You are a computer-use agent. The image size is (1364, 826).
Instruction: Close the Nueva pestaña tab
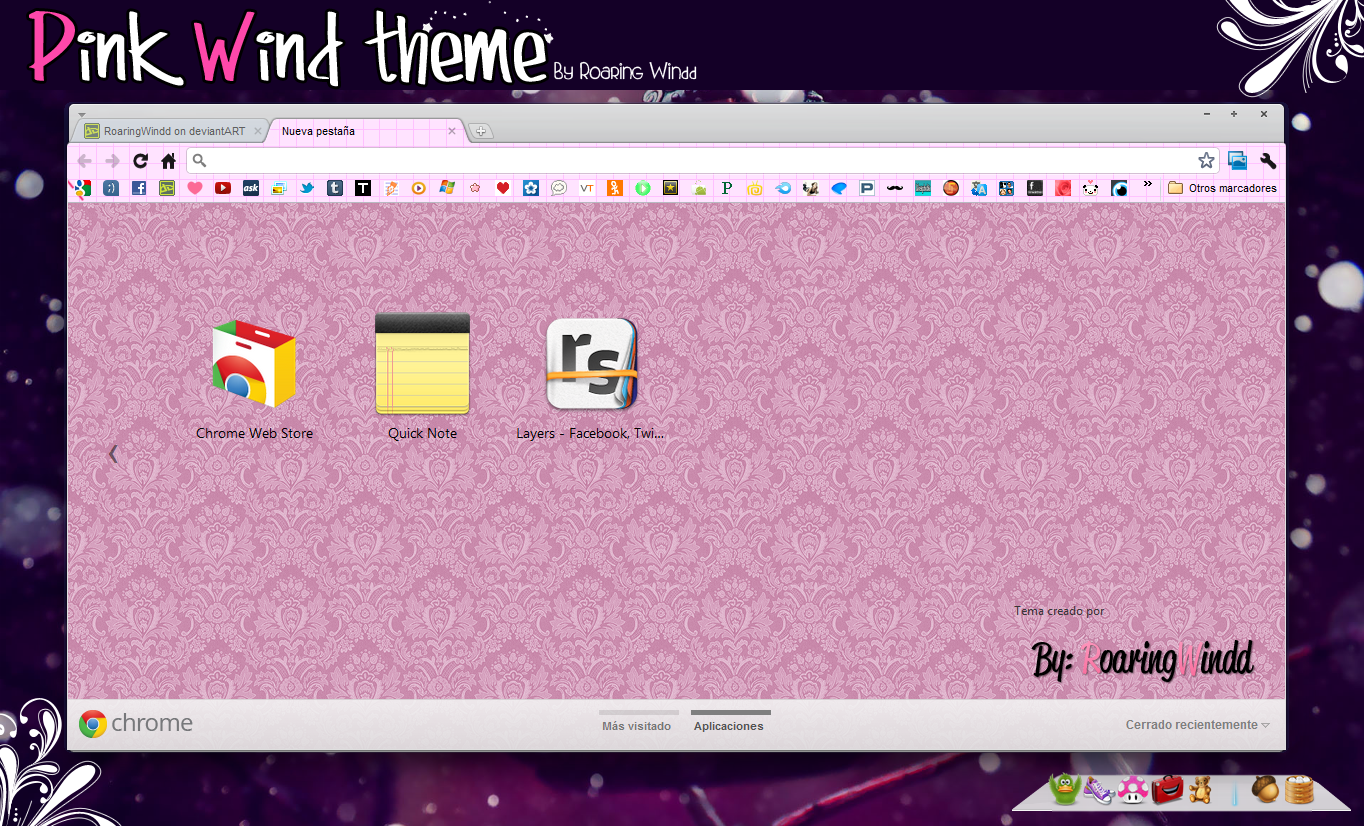click(451, 131)
